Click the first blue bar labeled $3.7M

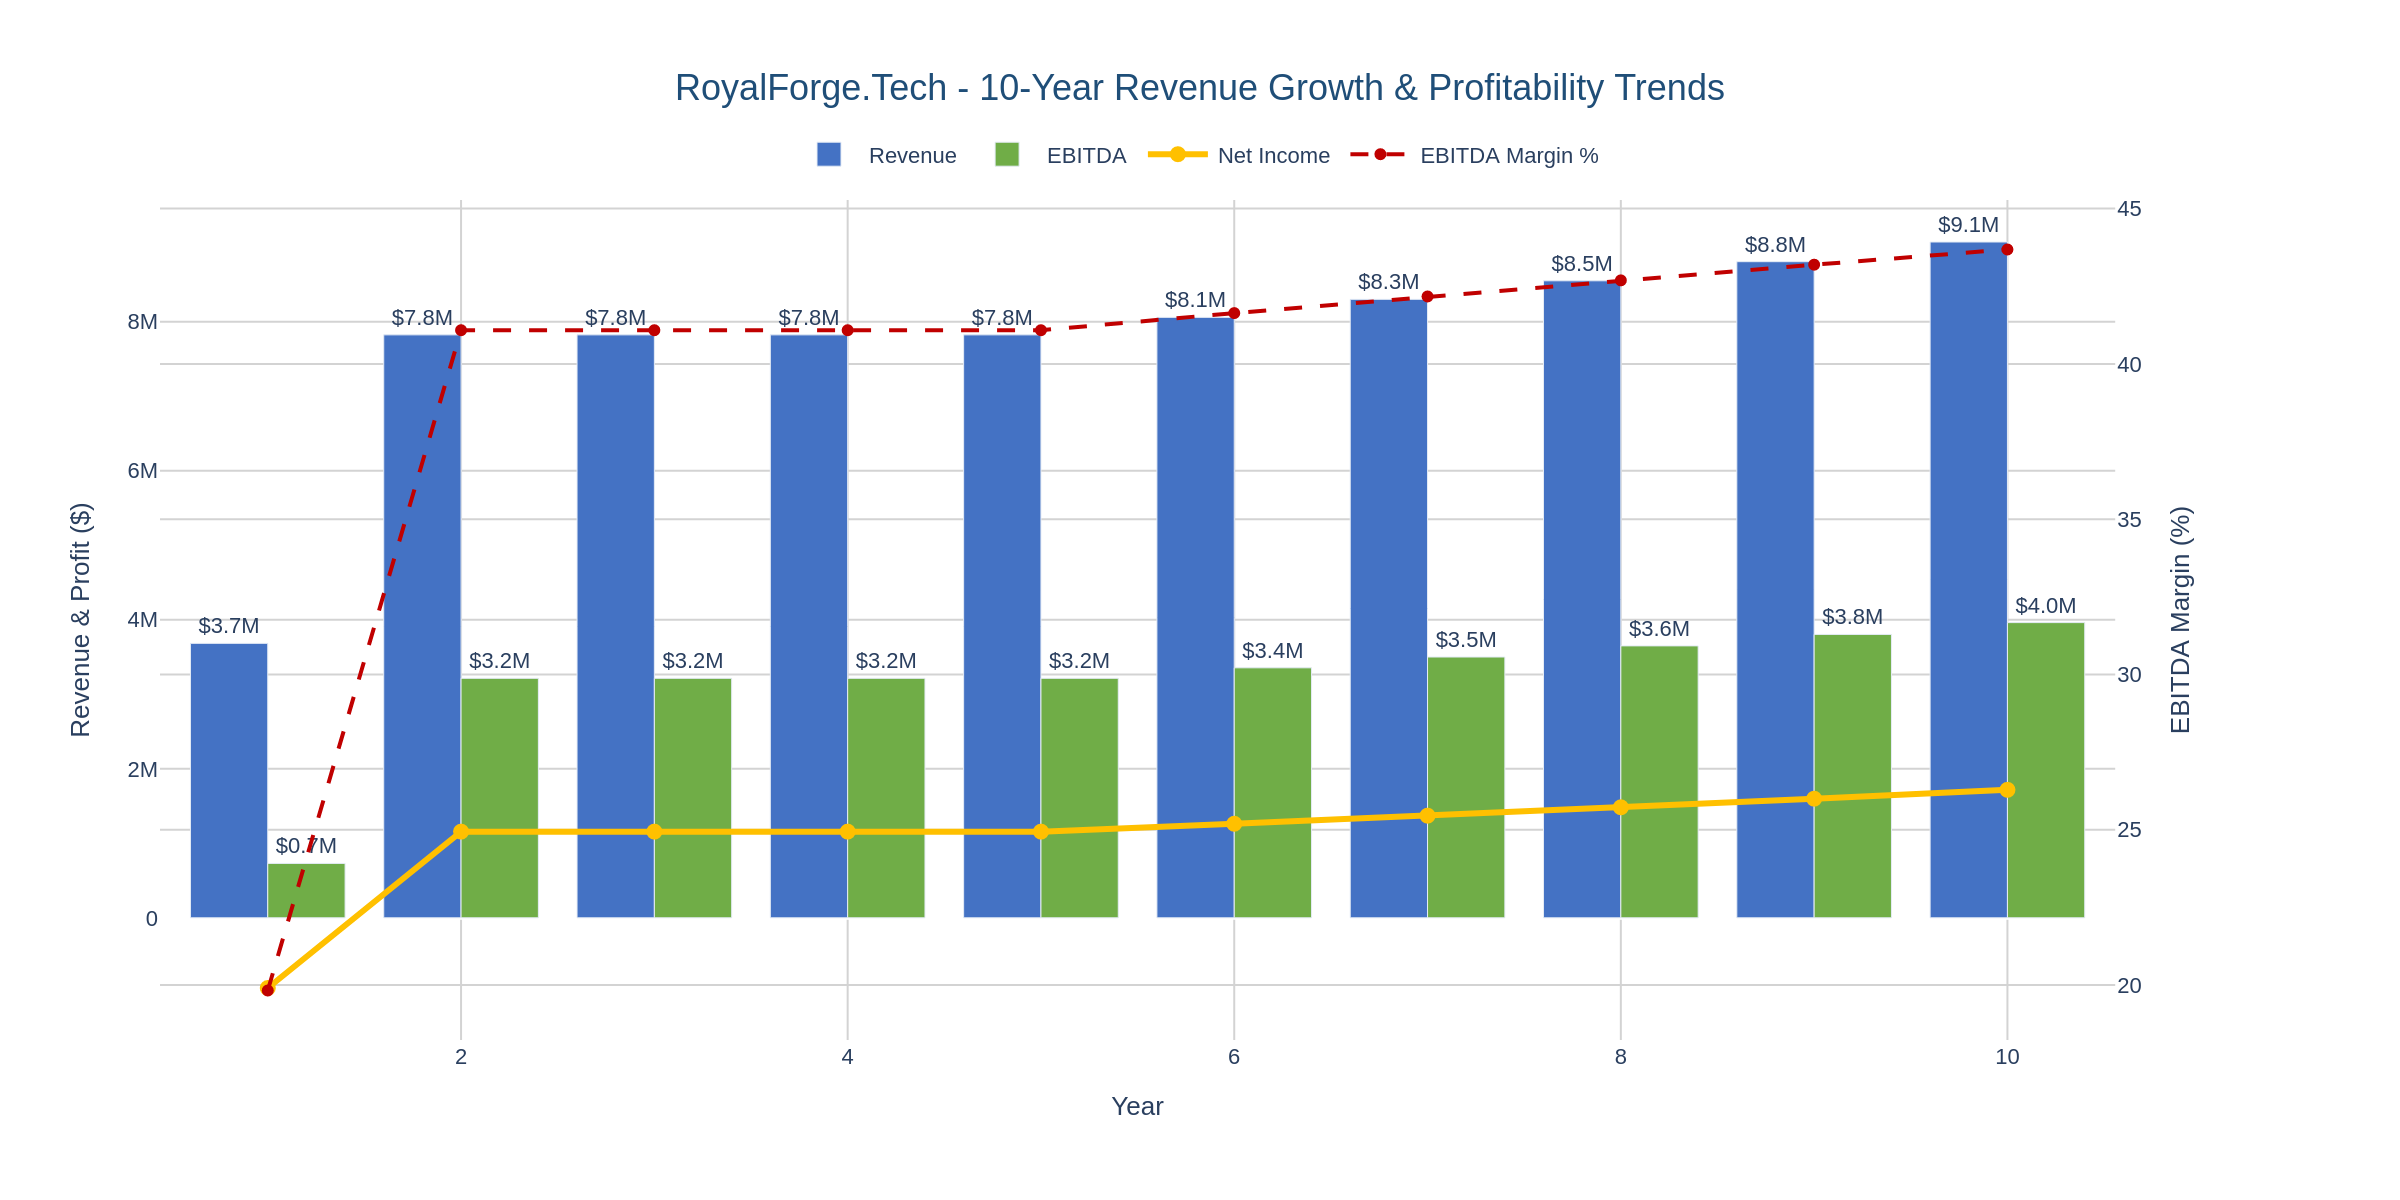[x=228, y=780]
